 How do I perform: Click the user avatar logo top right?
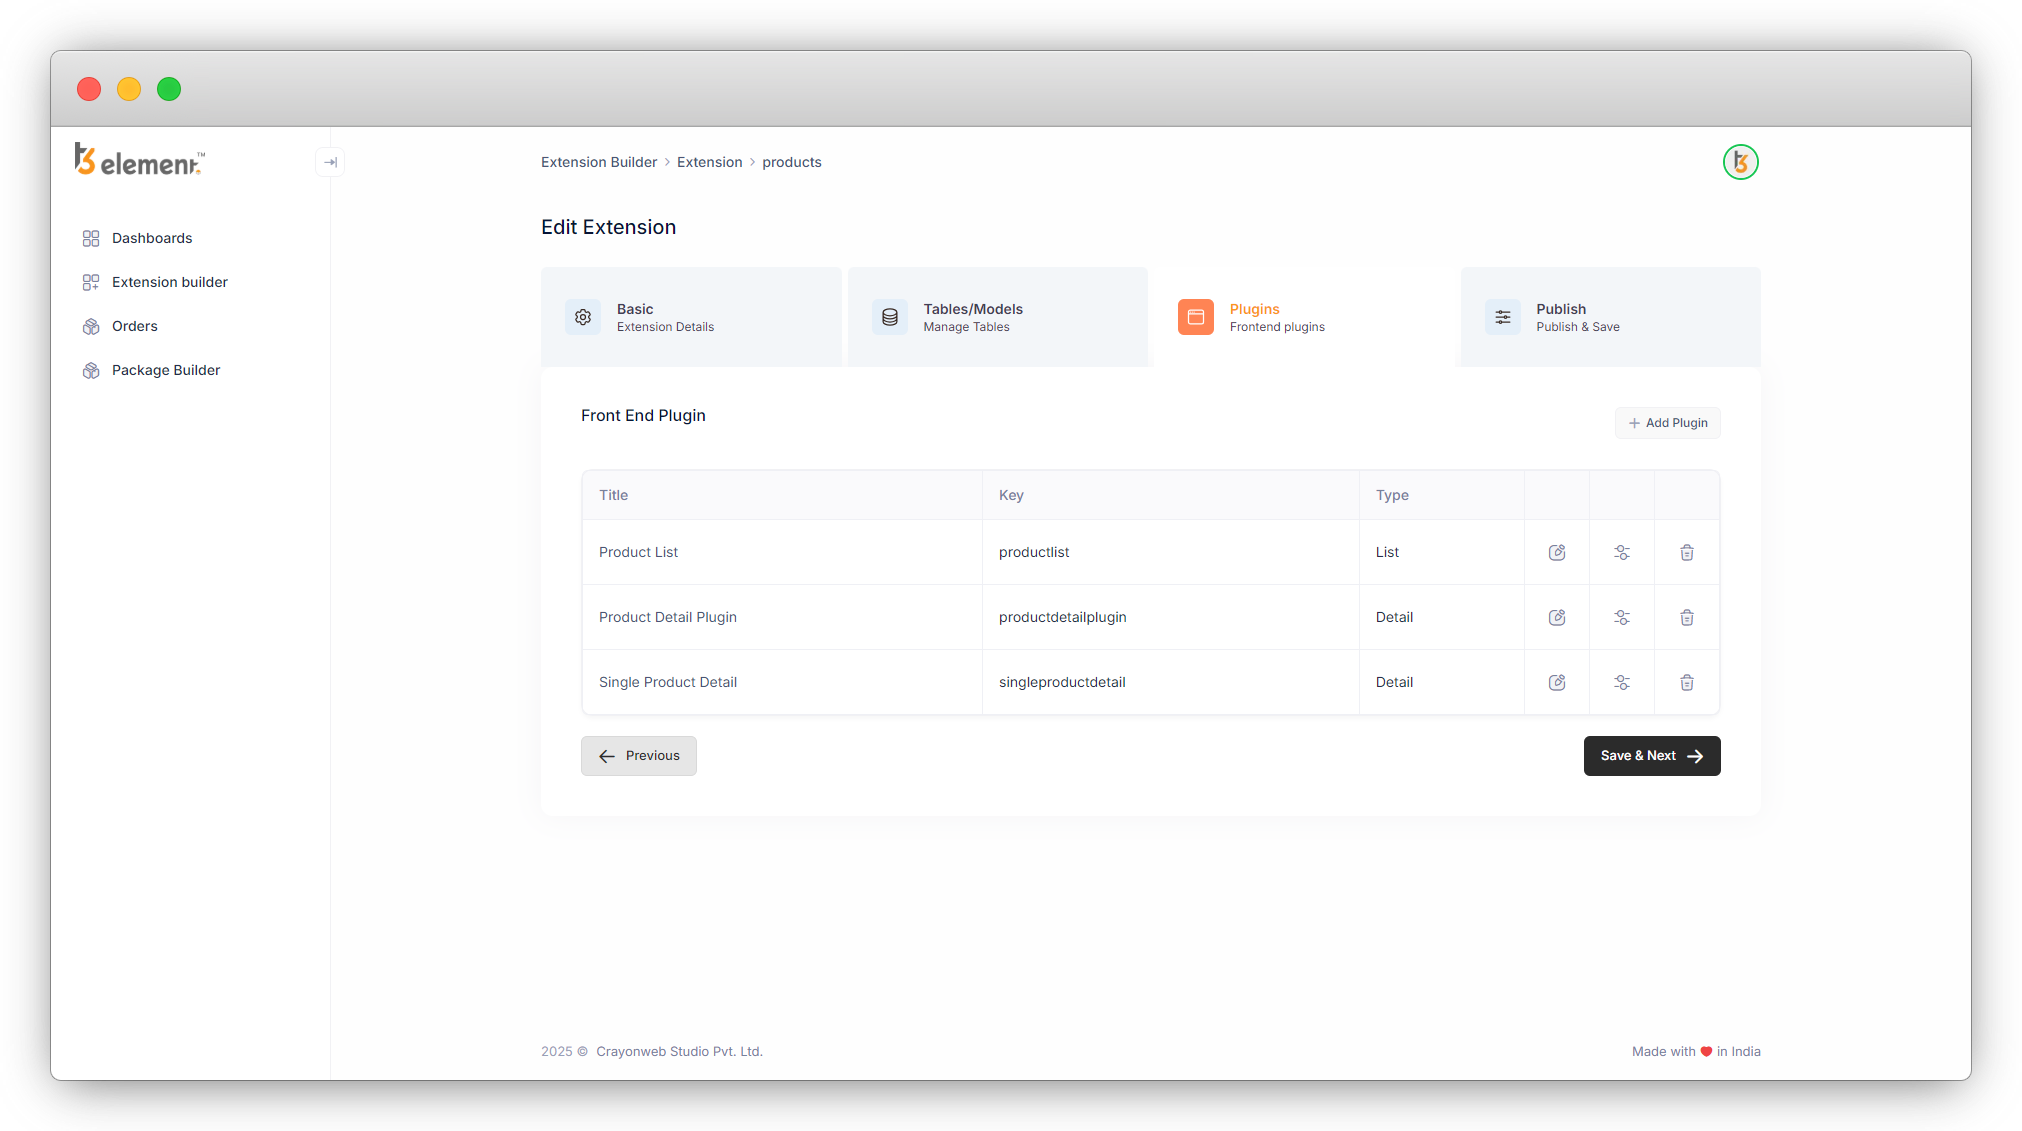1740,162
